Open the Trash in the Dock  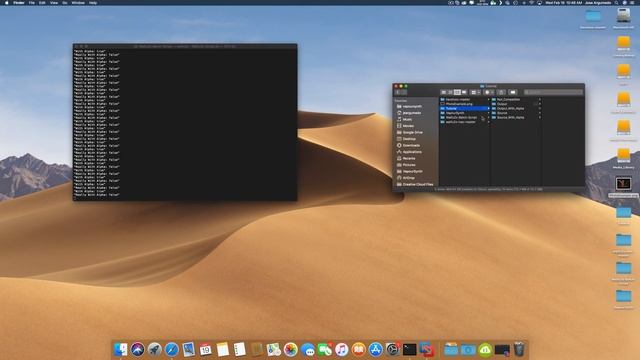[519, 349]
